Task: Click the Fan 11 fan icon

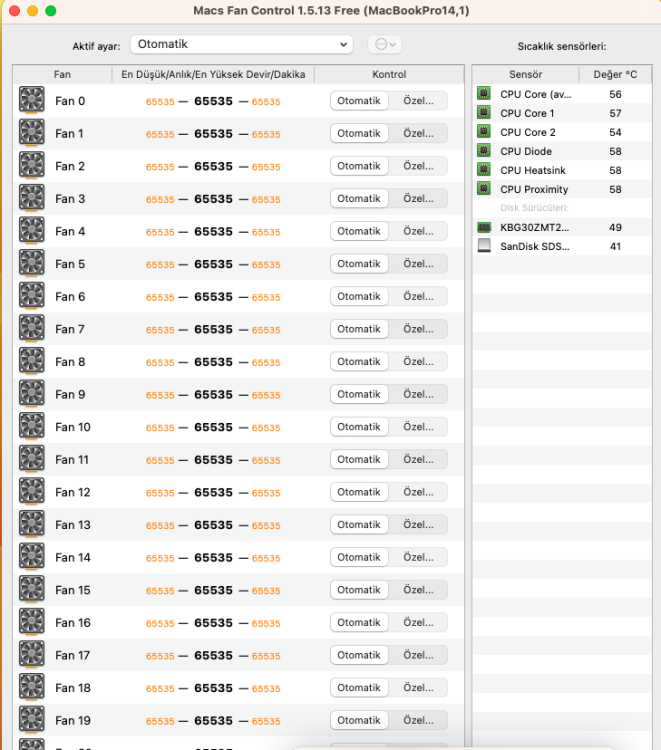Action: coord(32,458)
